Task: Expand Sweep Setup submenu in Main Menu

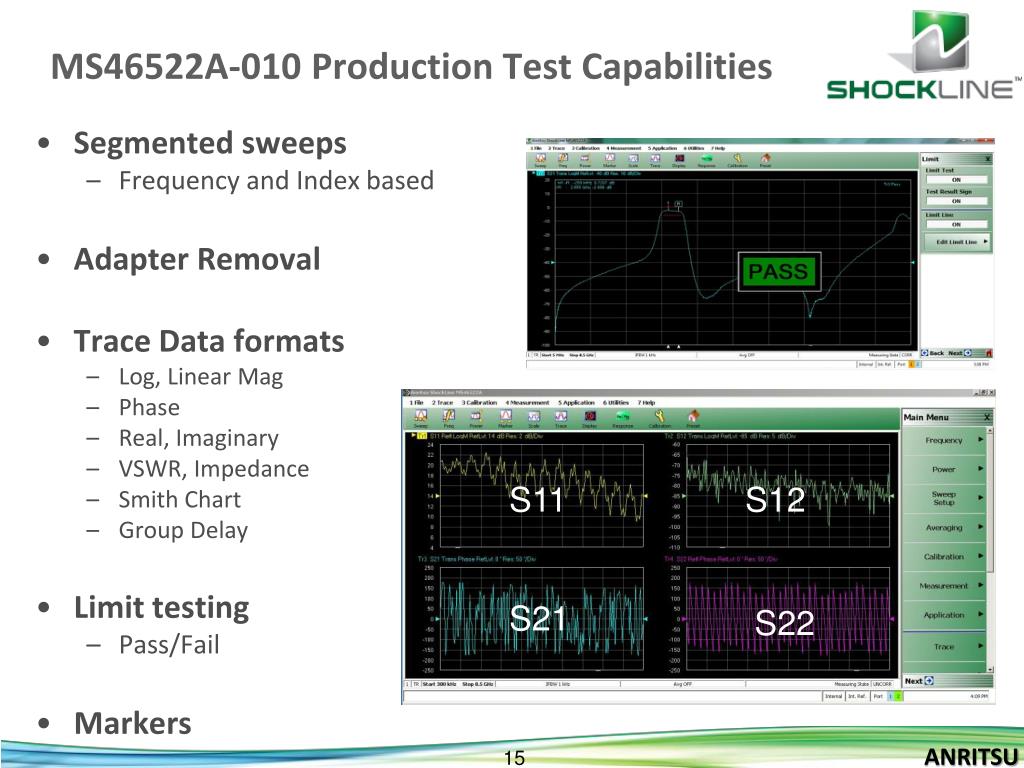Action: (944, 498)
